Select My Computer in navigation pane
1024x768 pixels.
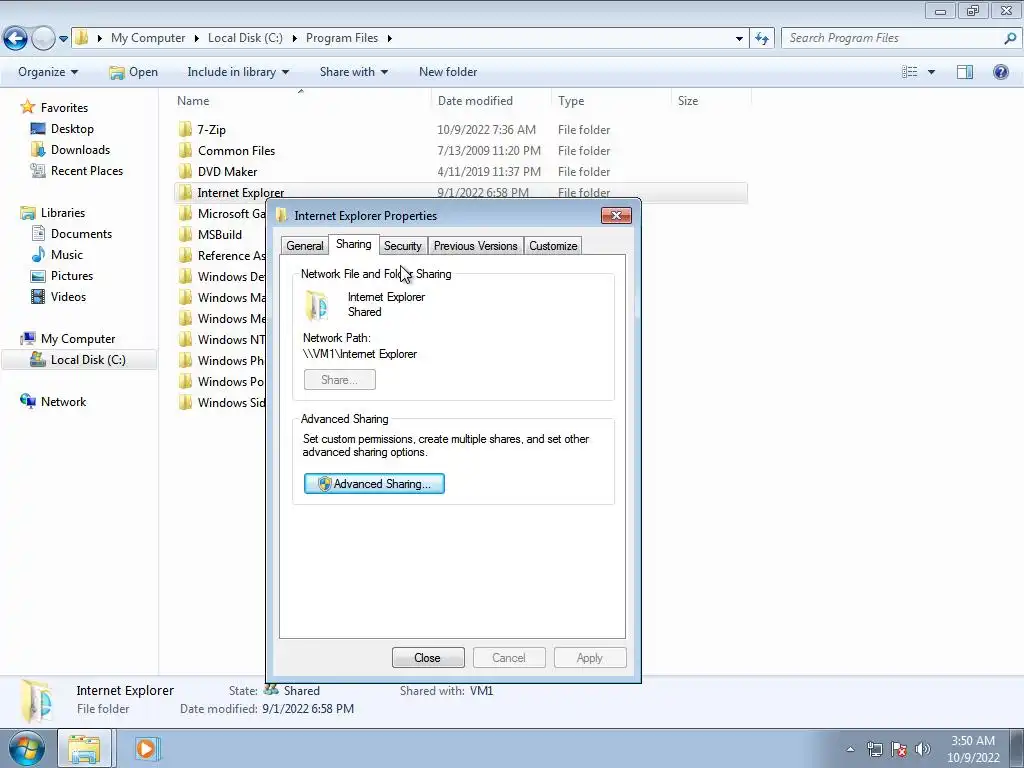(x=68, y=338)
